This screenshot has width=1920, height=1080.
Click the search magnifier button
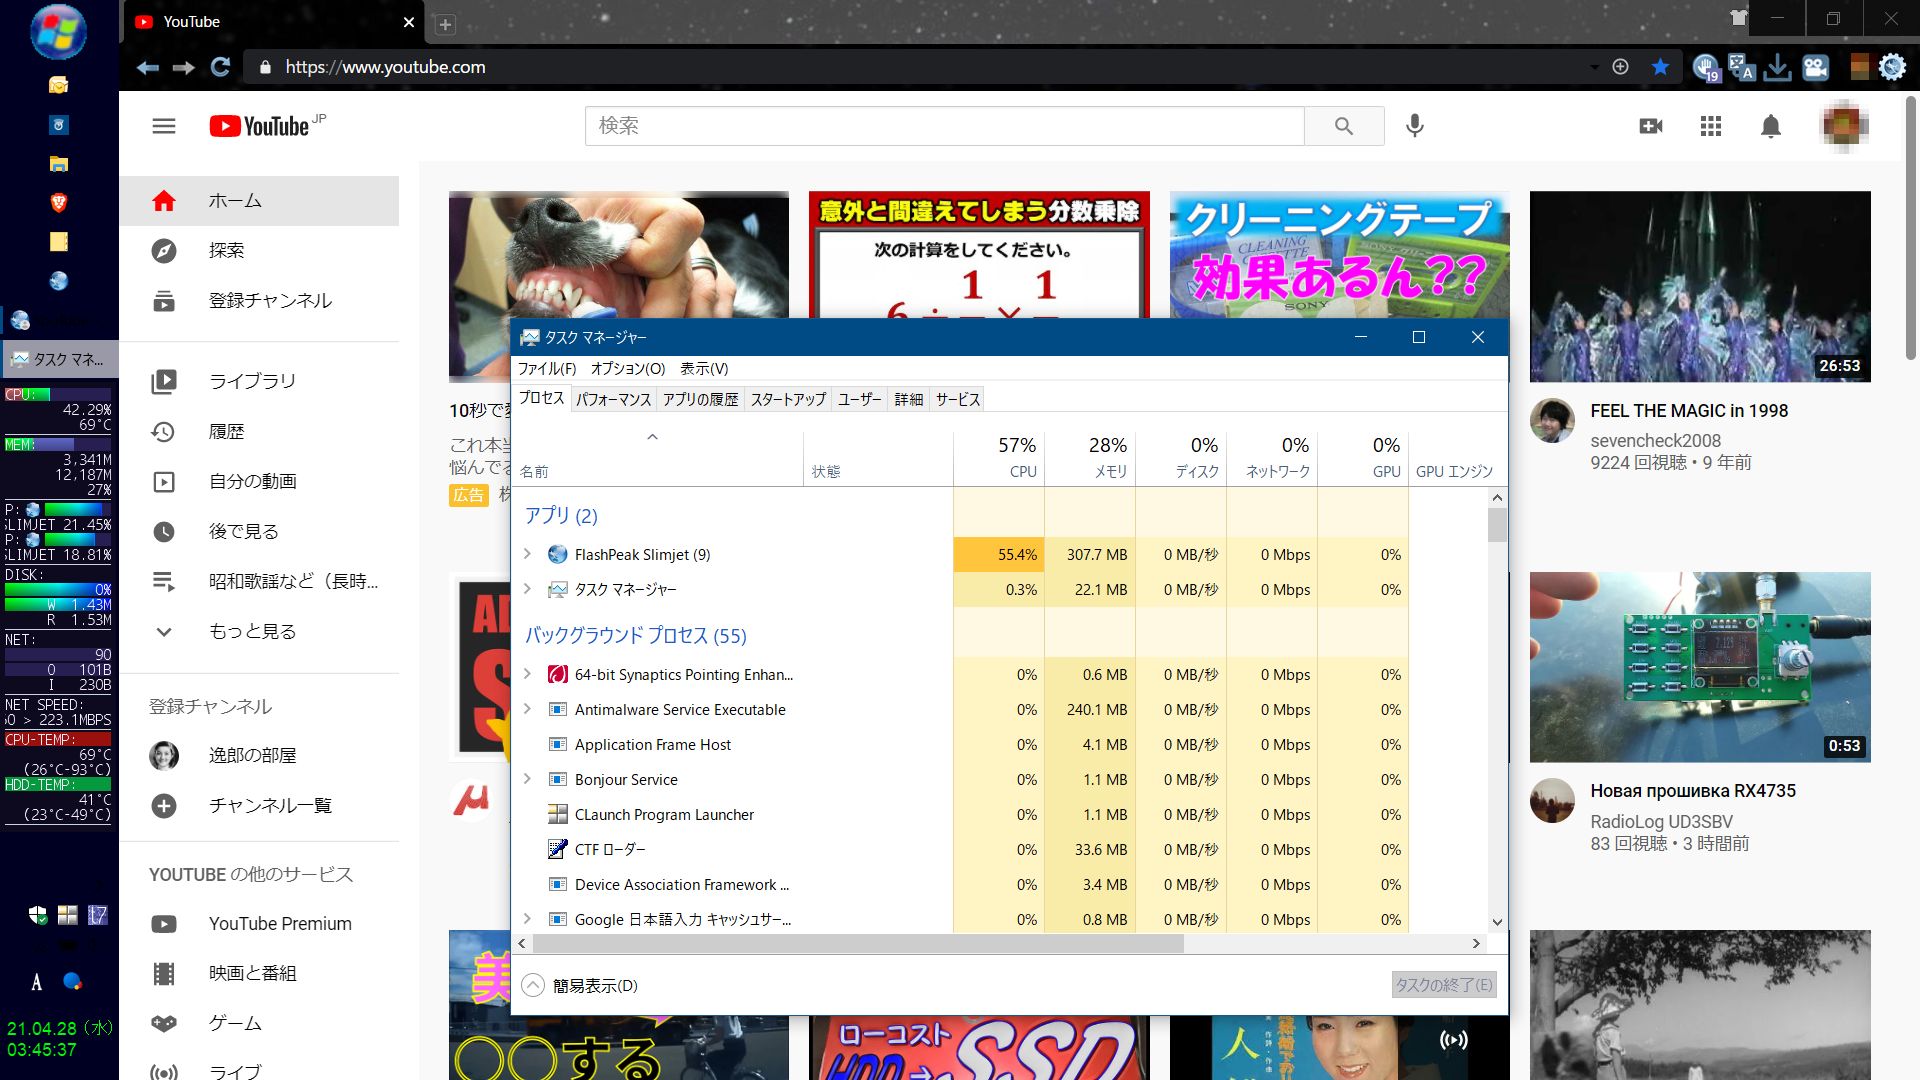click(1344, 126)
